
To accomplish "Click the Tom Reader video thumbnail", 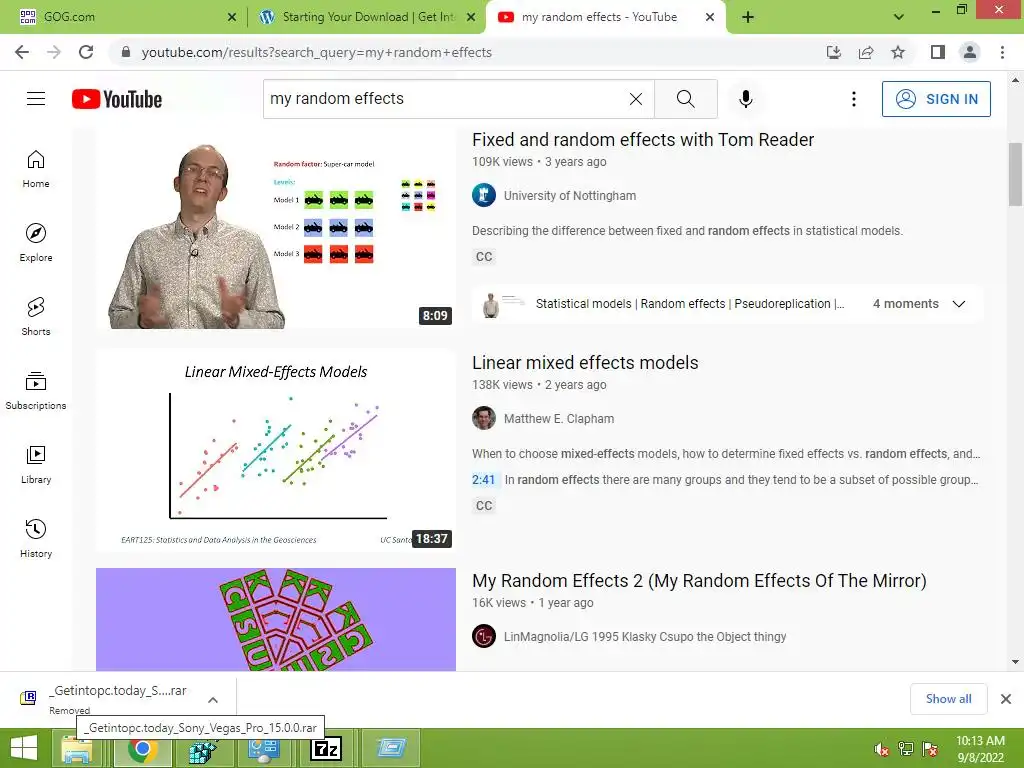I will coord(276,229).
